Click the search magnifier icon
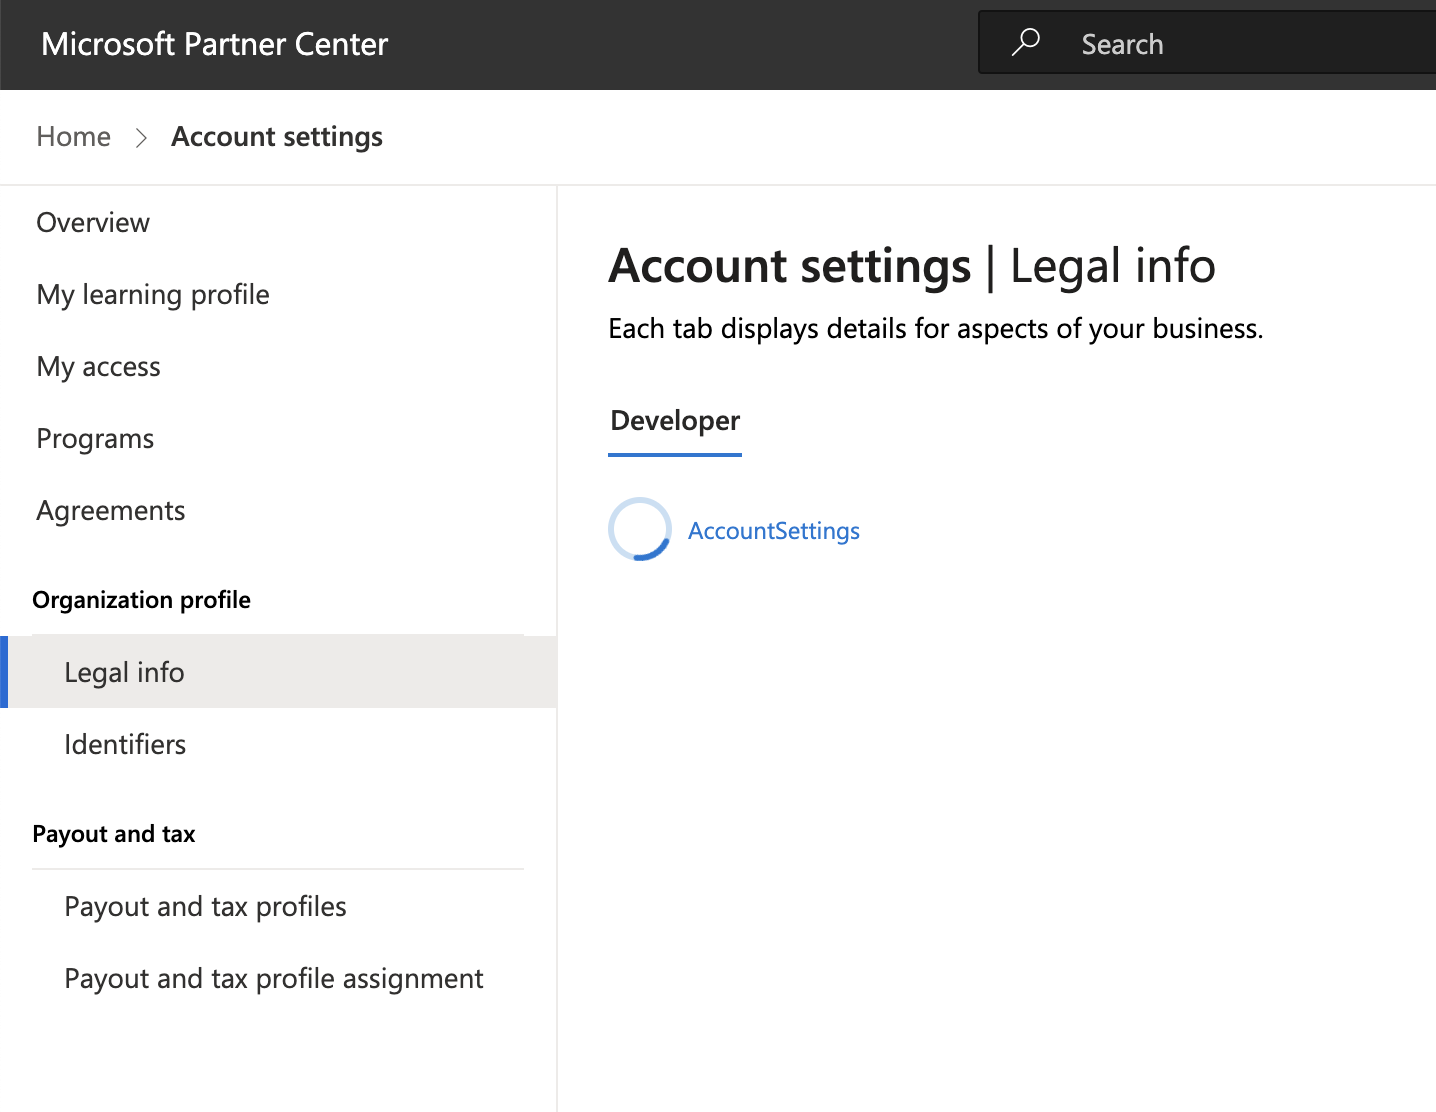1436x1112 pixels. coord(1025,43)
